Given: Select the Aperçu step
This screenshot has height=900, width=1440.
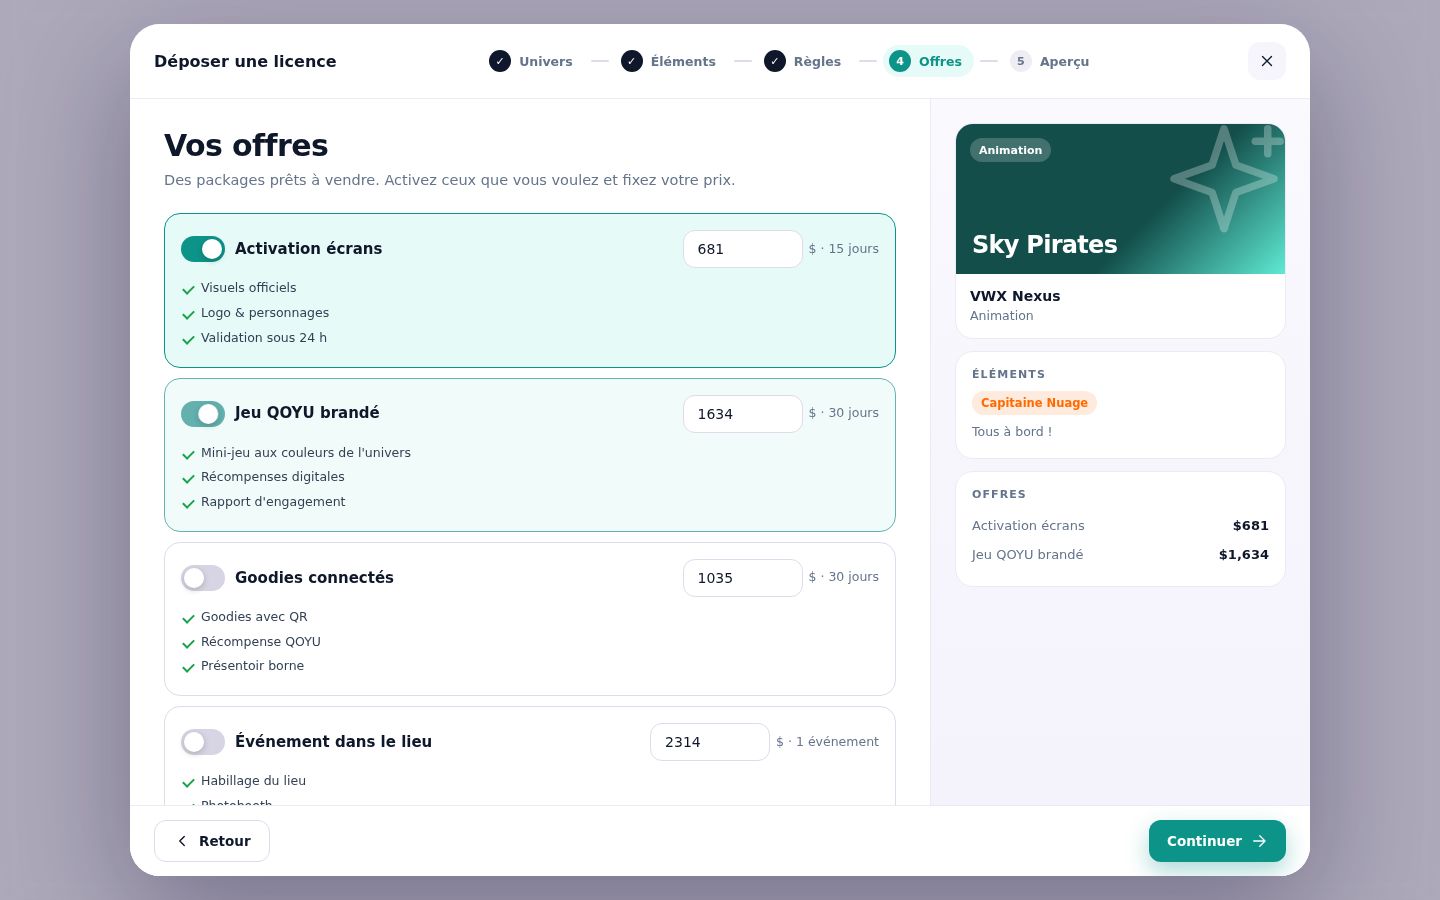Looking at the screenshot, I should 1049,61.
